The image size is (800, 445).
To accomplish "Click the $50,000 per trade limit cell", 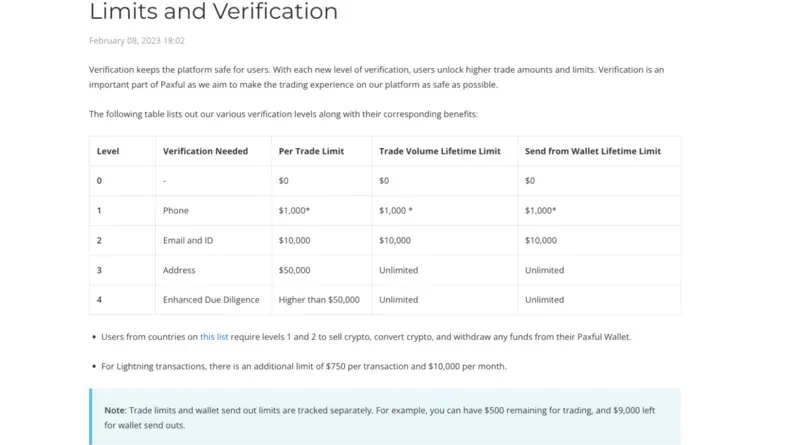I will 321,270.
